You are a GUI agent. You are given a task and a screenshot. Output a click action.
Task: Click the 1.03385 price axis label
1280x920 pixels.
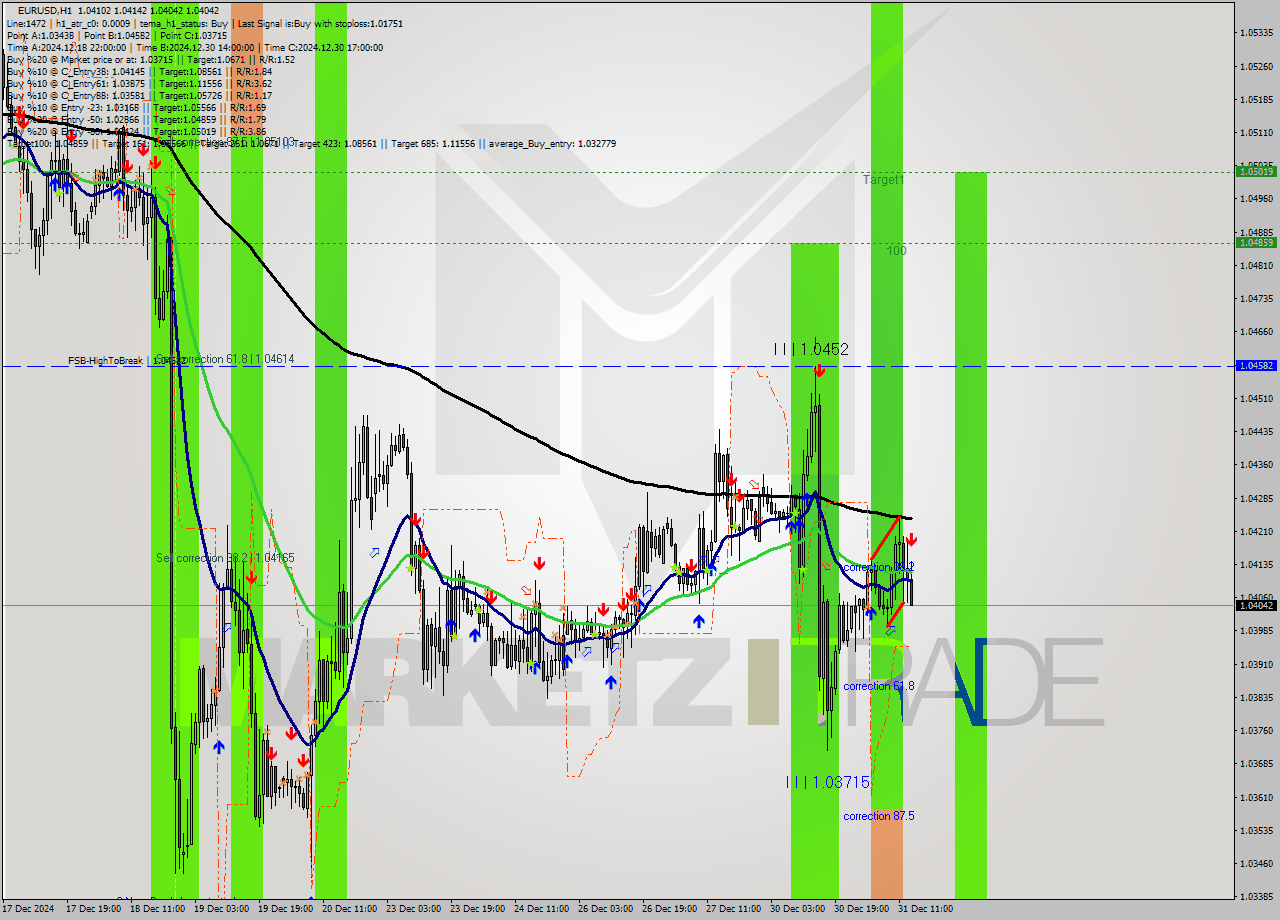coord(1256,896)
